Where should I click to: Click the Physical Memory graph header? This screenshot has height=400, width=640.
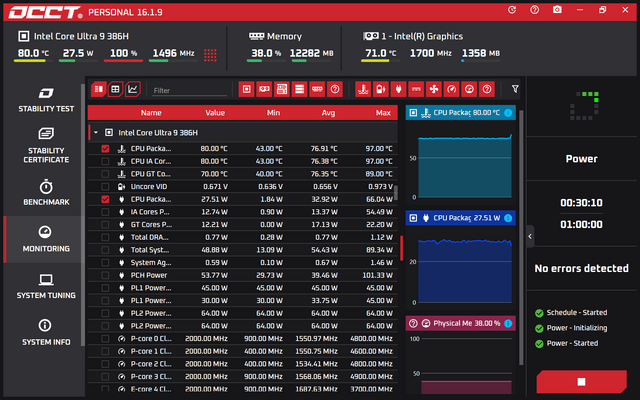click(460, 323)
